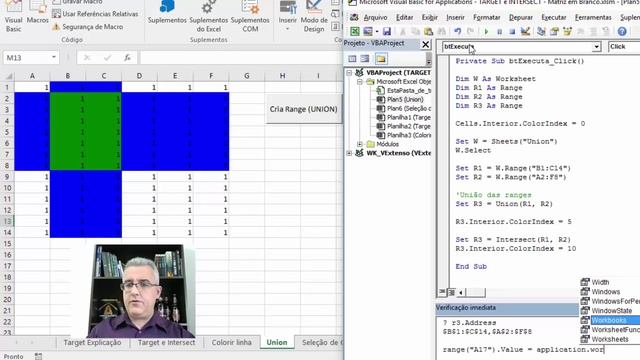This screenshot has width=640, height=360.
Task: Click the Design Mode icon in VBA toolbar
Action: [525, 31]
